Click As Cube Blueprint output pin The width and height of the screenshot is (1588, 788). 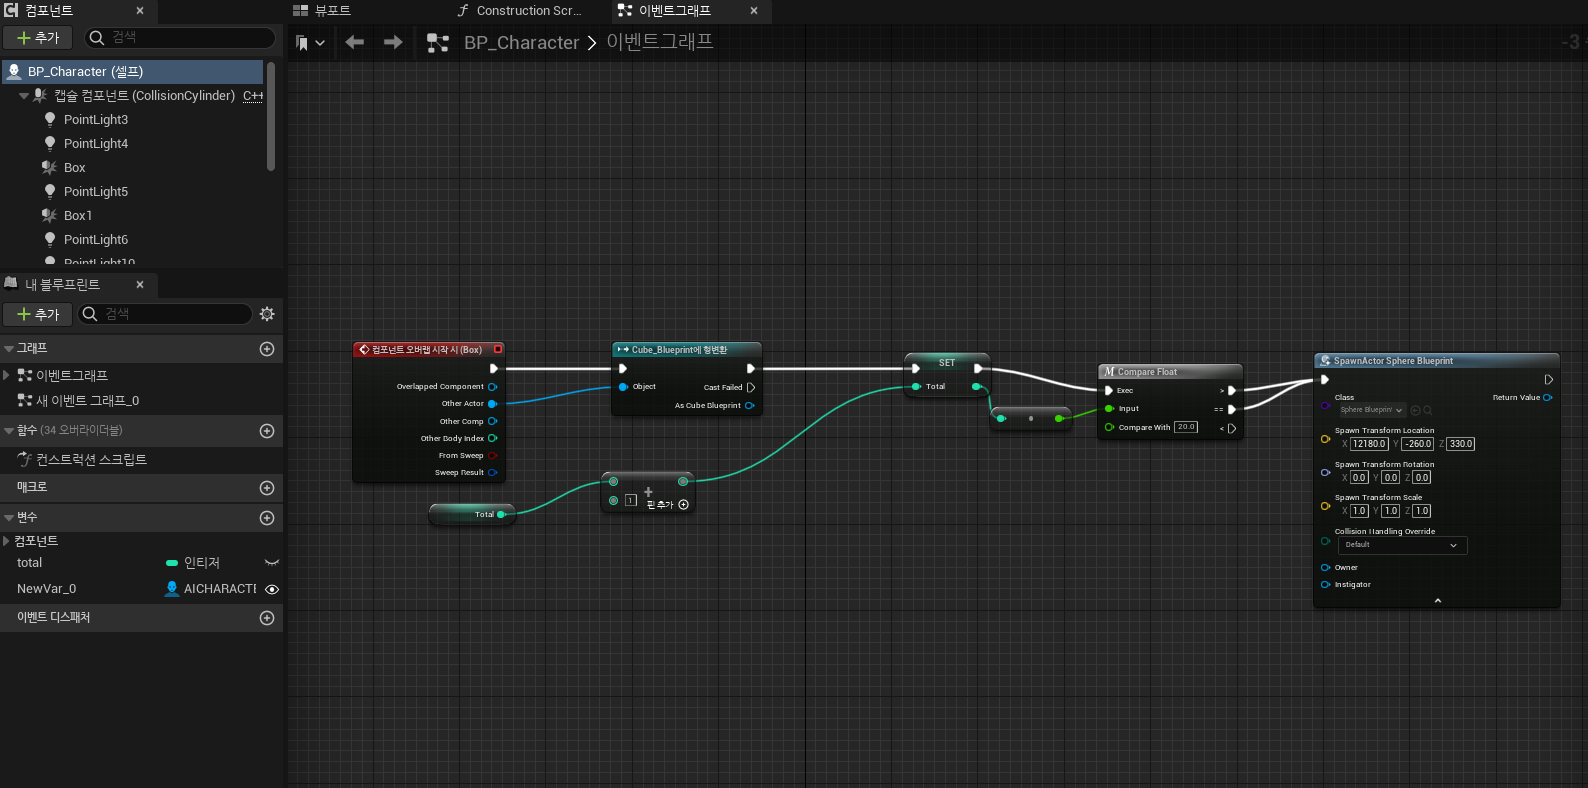(x=749, y=405)
